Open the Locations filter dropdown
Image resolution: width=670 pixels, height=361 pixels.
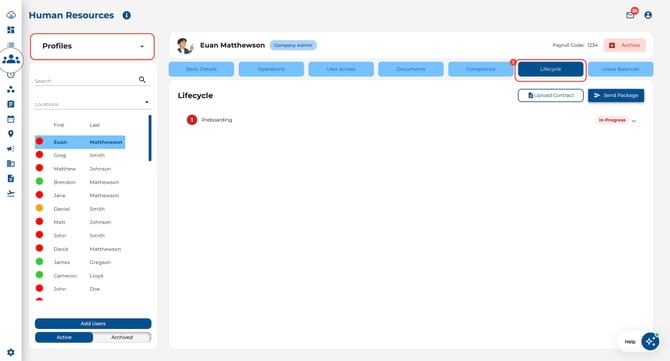click(92, 104)
